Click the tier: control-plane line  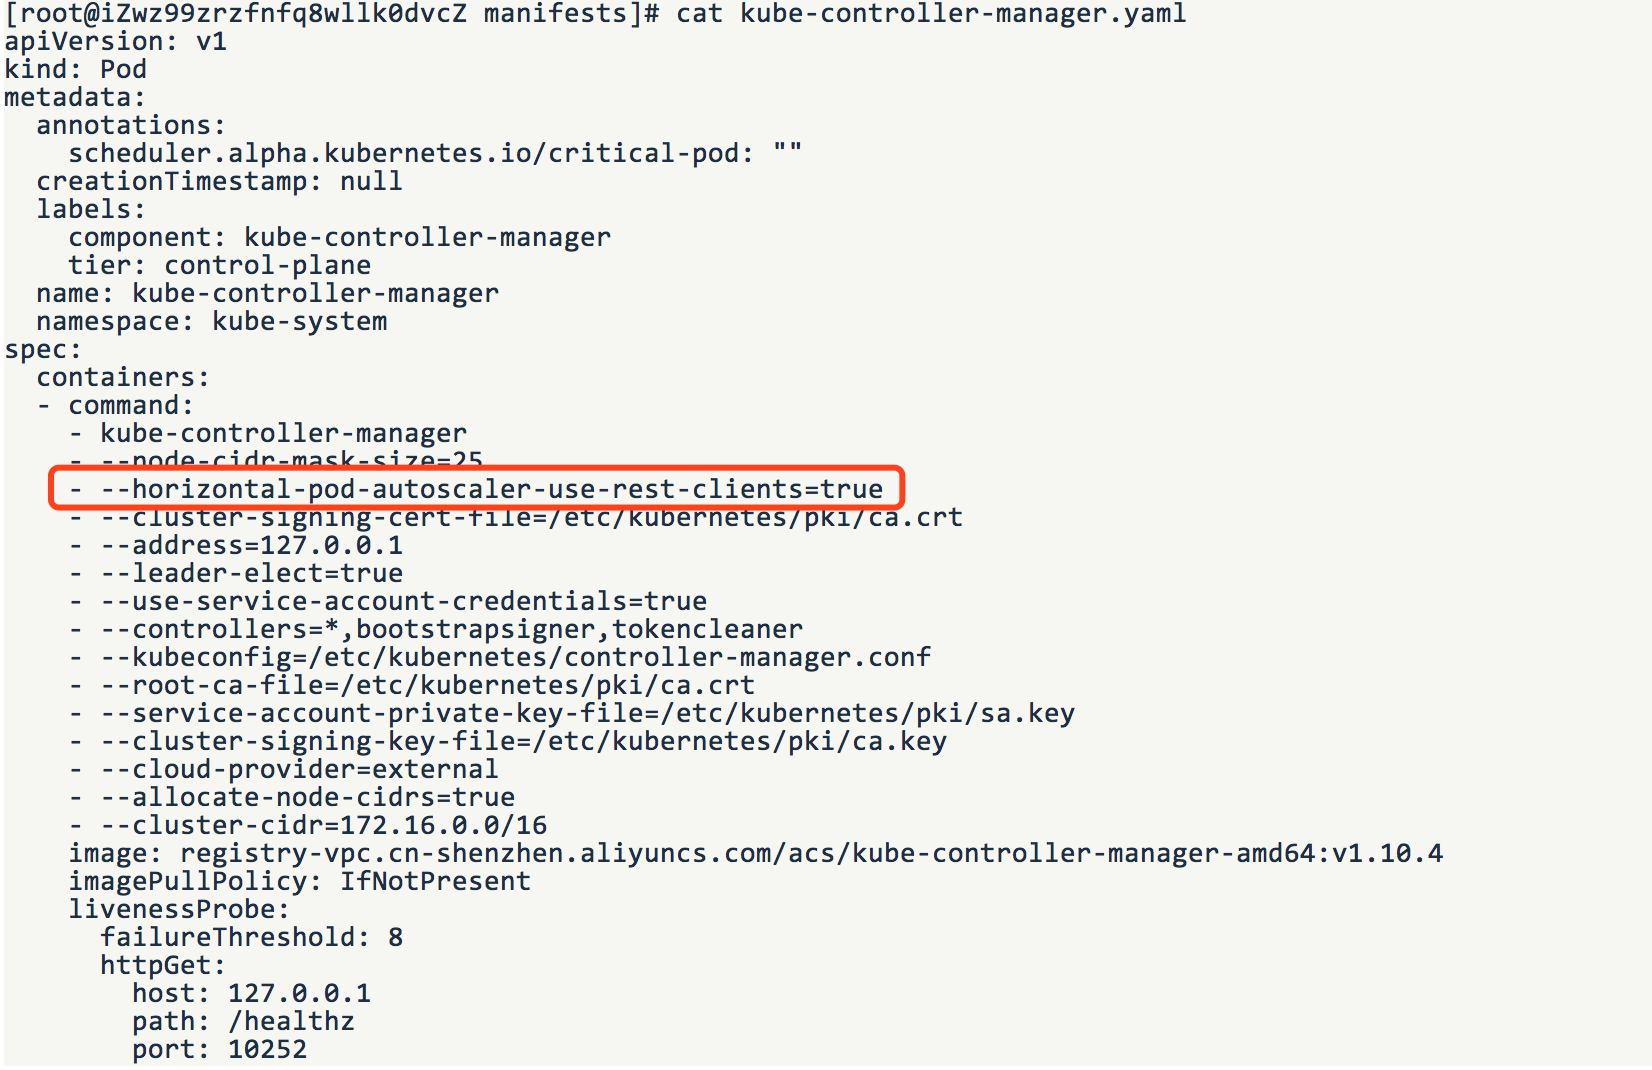tap(220, 266)
